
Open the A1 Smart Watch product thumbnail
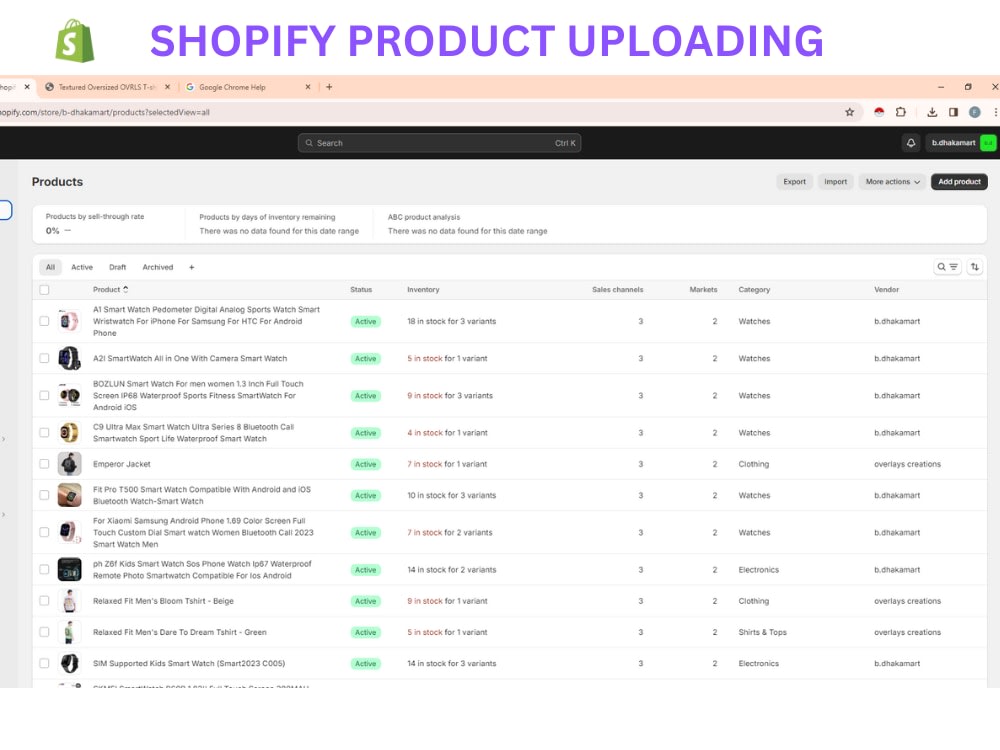70,321
